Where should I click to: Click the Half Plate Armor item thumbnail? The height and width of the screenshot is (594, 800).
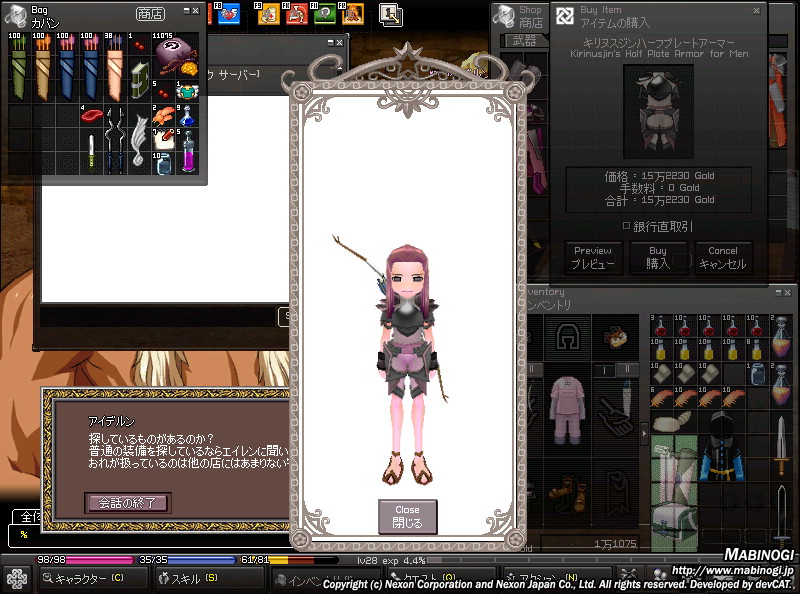(658, 112)
